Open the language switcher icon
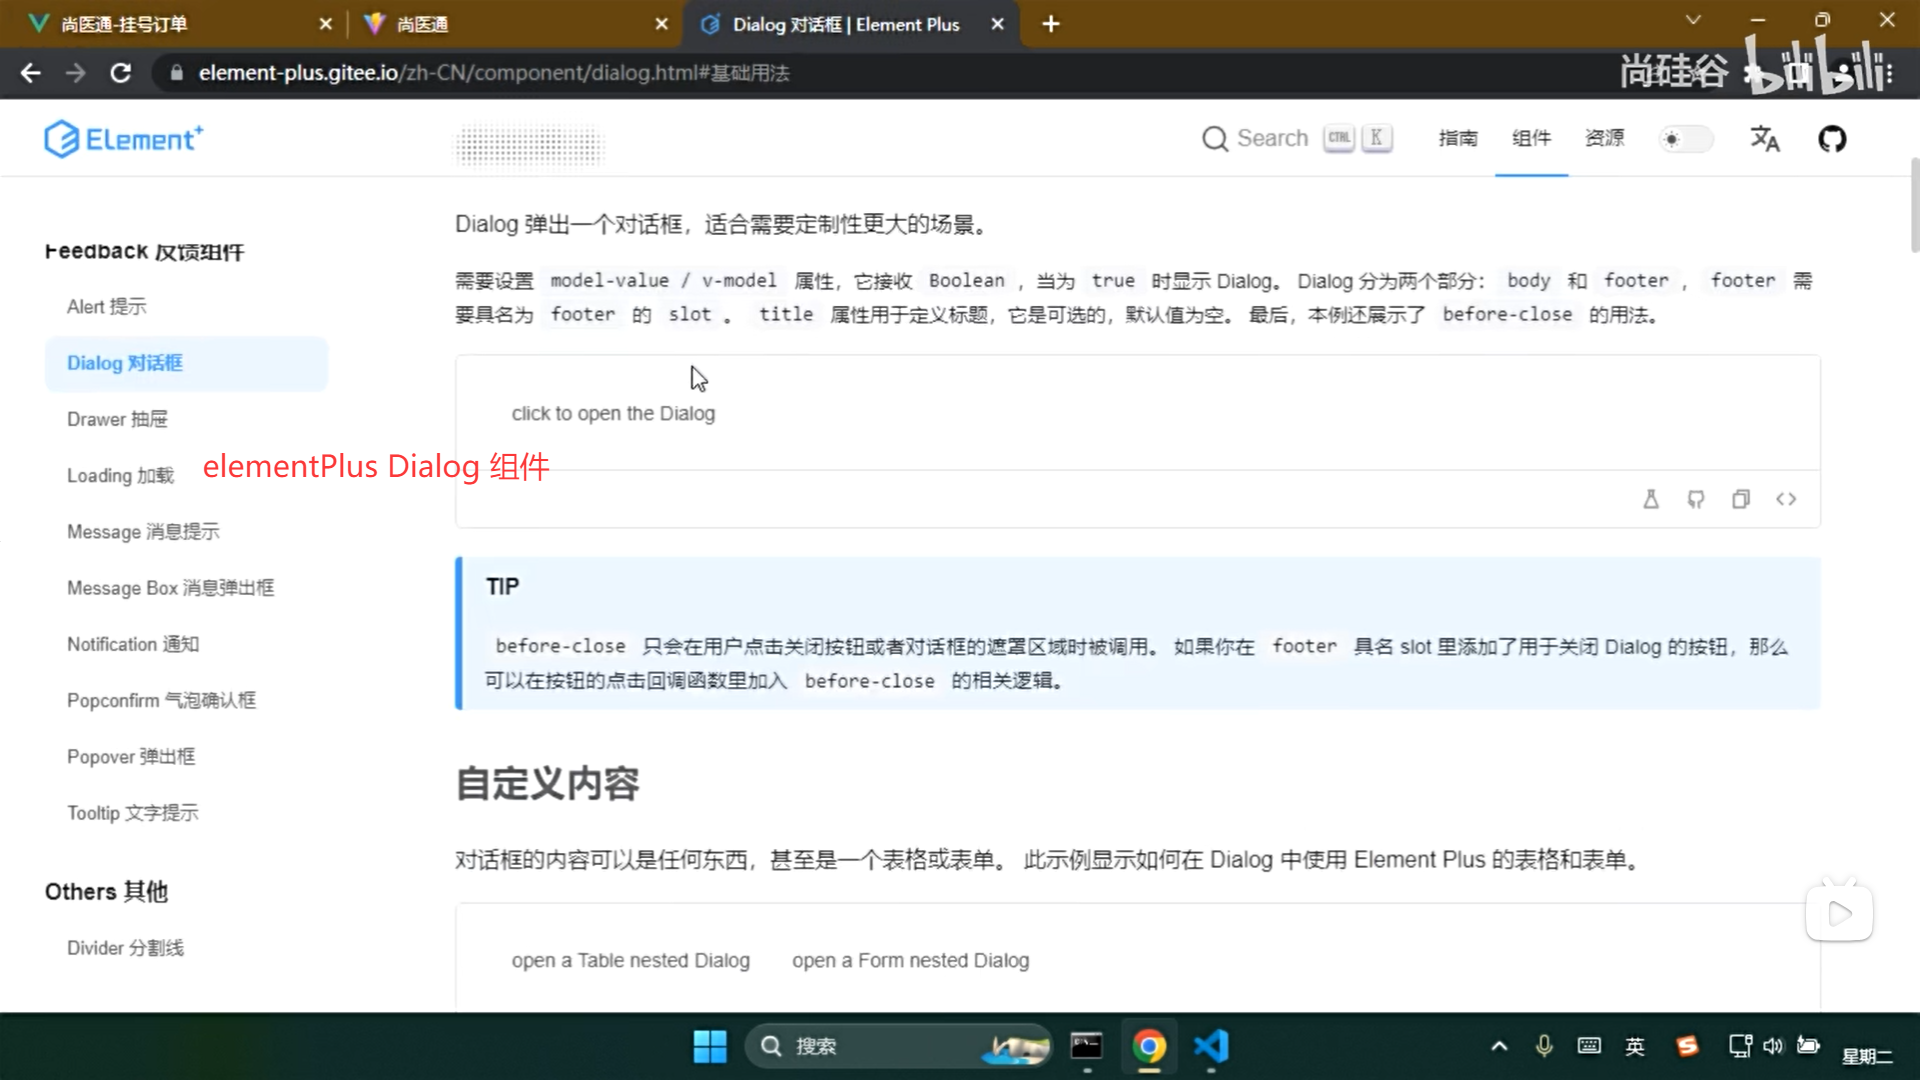 tap(1765, 139)
